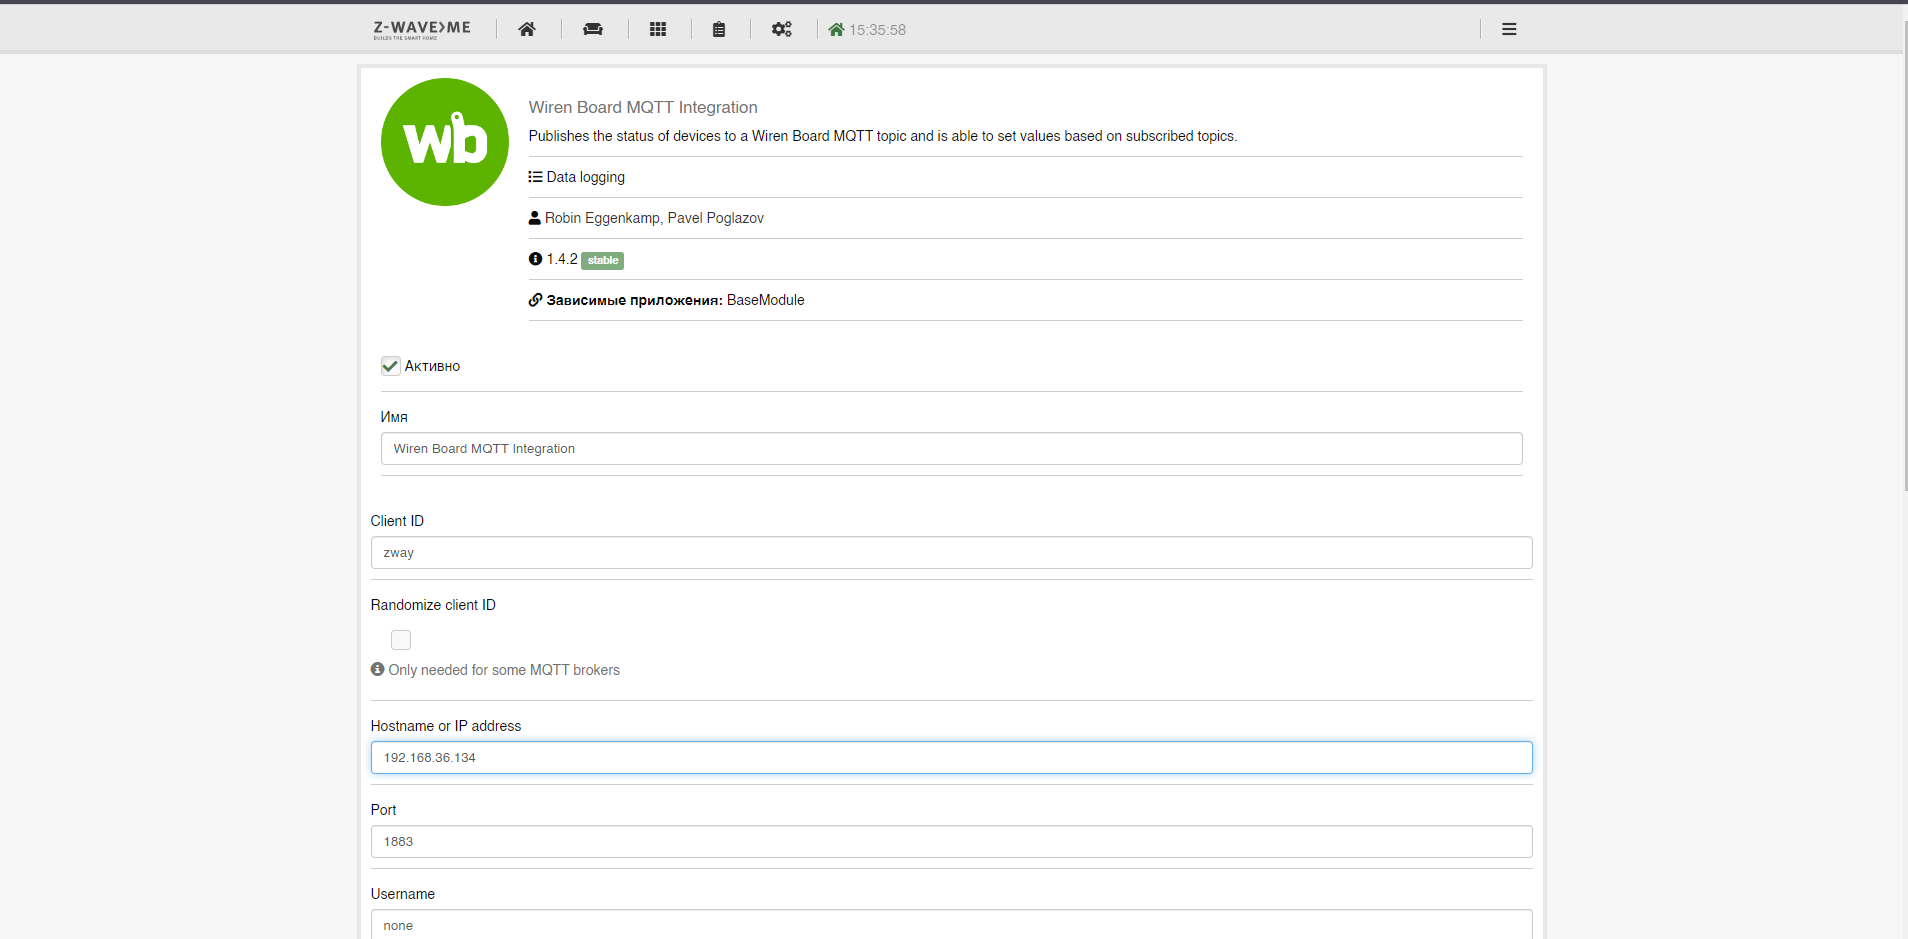Open the Rooms sofa icon
The width and height of the screenshot is (1908, 939).
593,29
